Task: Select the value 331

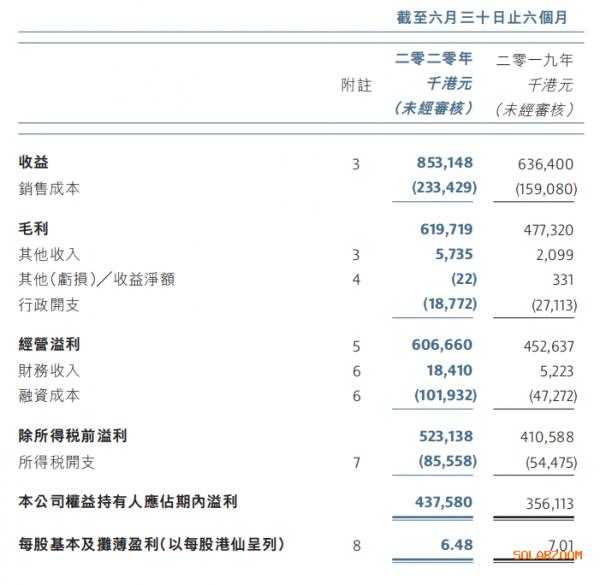Action: pos(562,280)
